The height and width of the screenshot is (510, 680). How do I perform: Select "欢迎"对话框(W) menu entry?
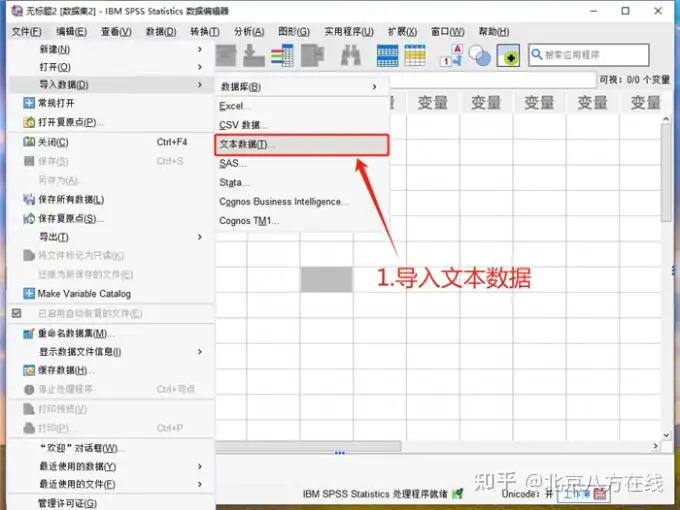point(111,448)
